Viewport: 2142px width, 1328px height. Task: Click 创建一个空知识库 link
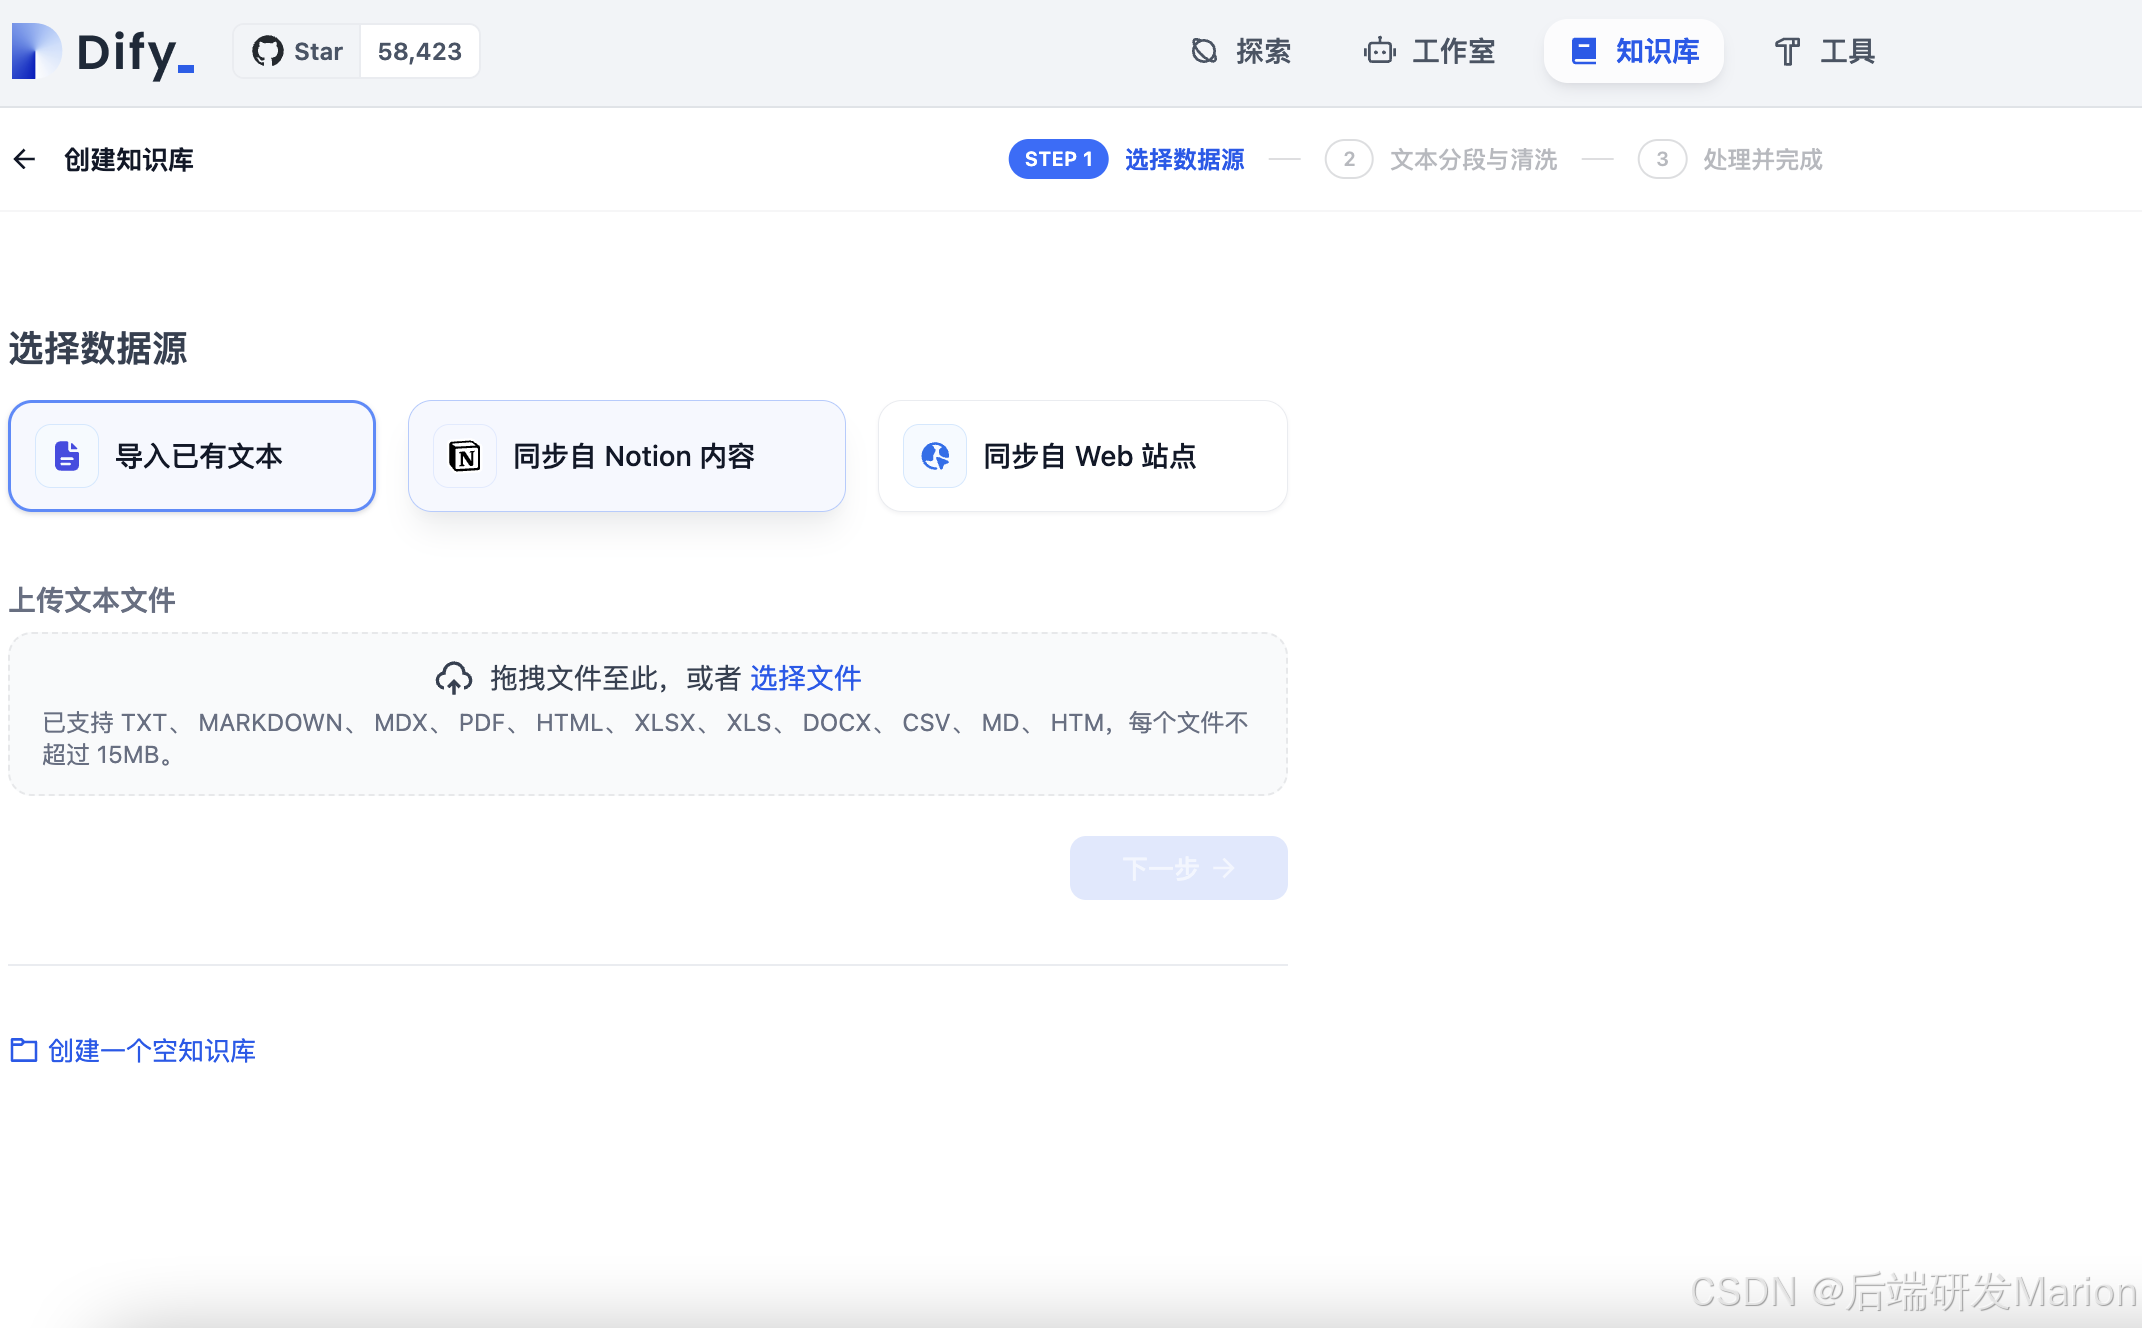click(x=151, y=1050)
